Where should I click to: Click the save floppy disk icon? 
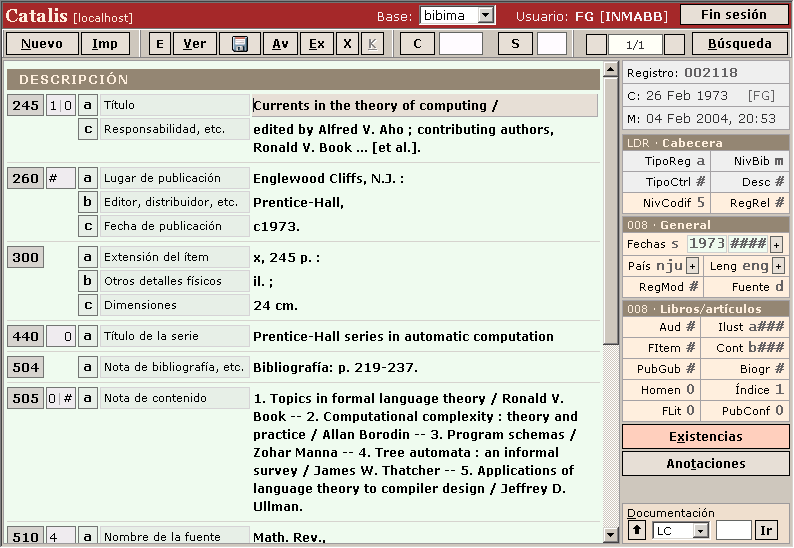[240, 44]
